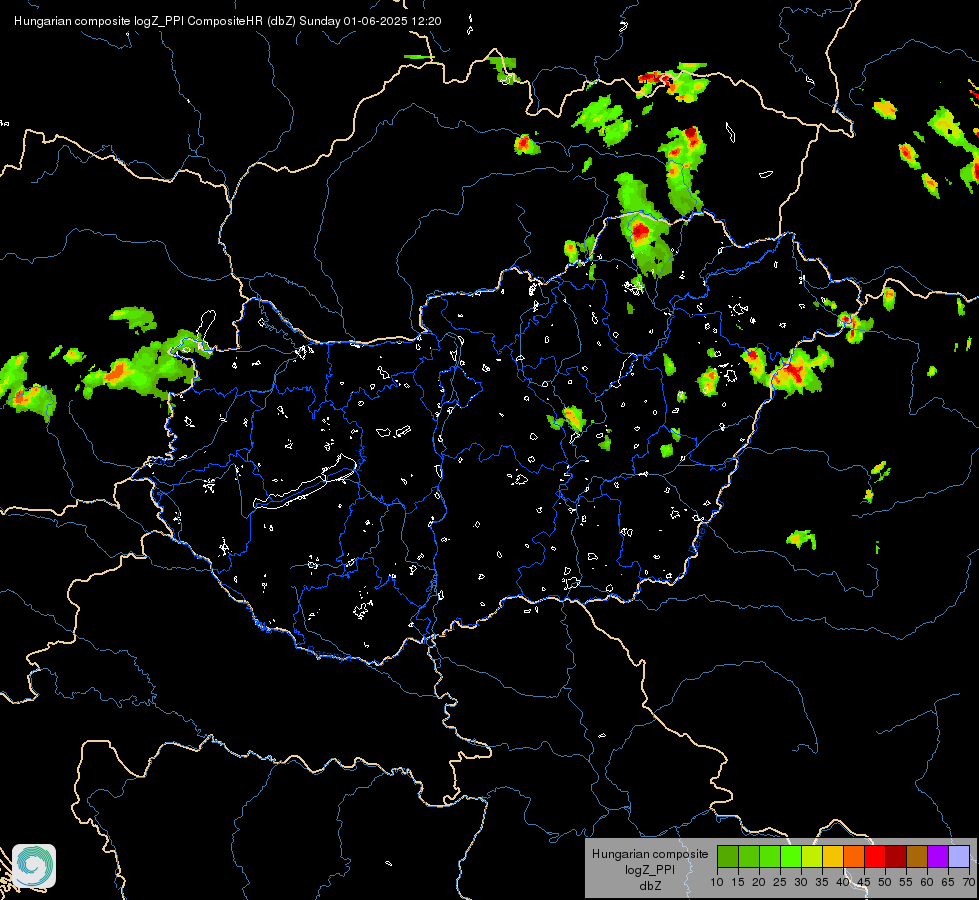Select the 20–25 dBZ green swatch
The height and width of the screenshot is (900, 979).
click(x=770, y=856)
